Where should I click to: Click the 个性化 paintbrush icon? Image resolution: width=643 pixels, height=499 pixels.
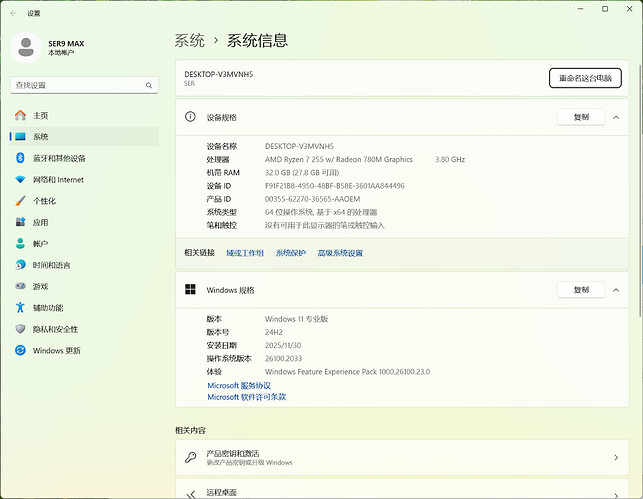[20, 201]
